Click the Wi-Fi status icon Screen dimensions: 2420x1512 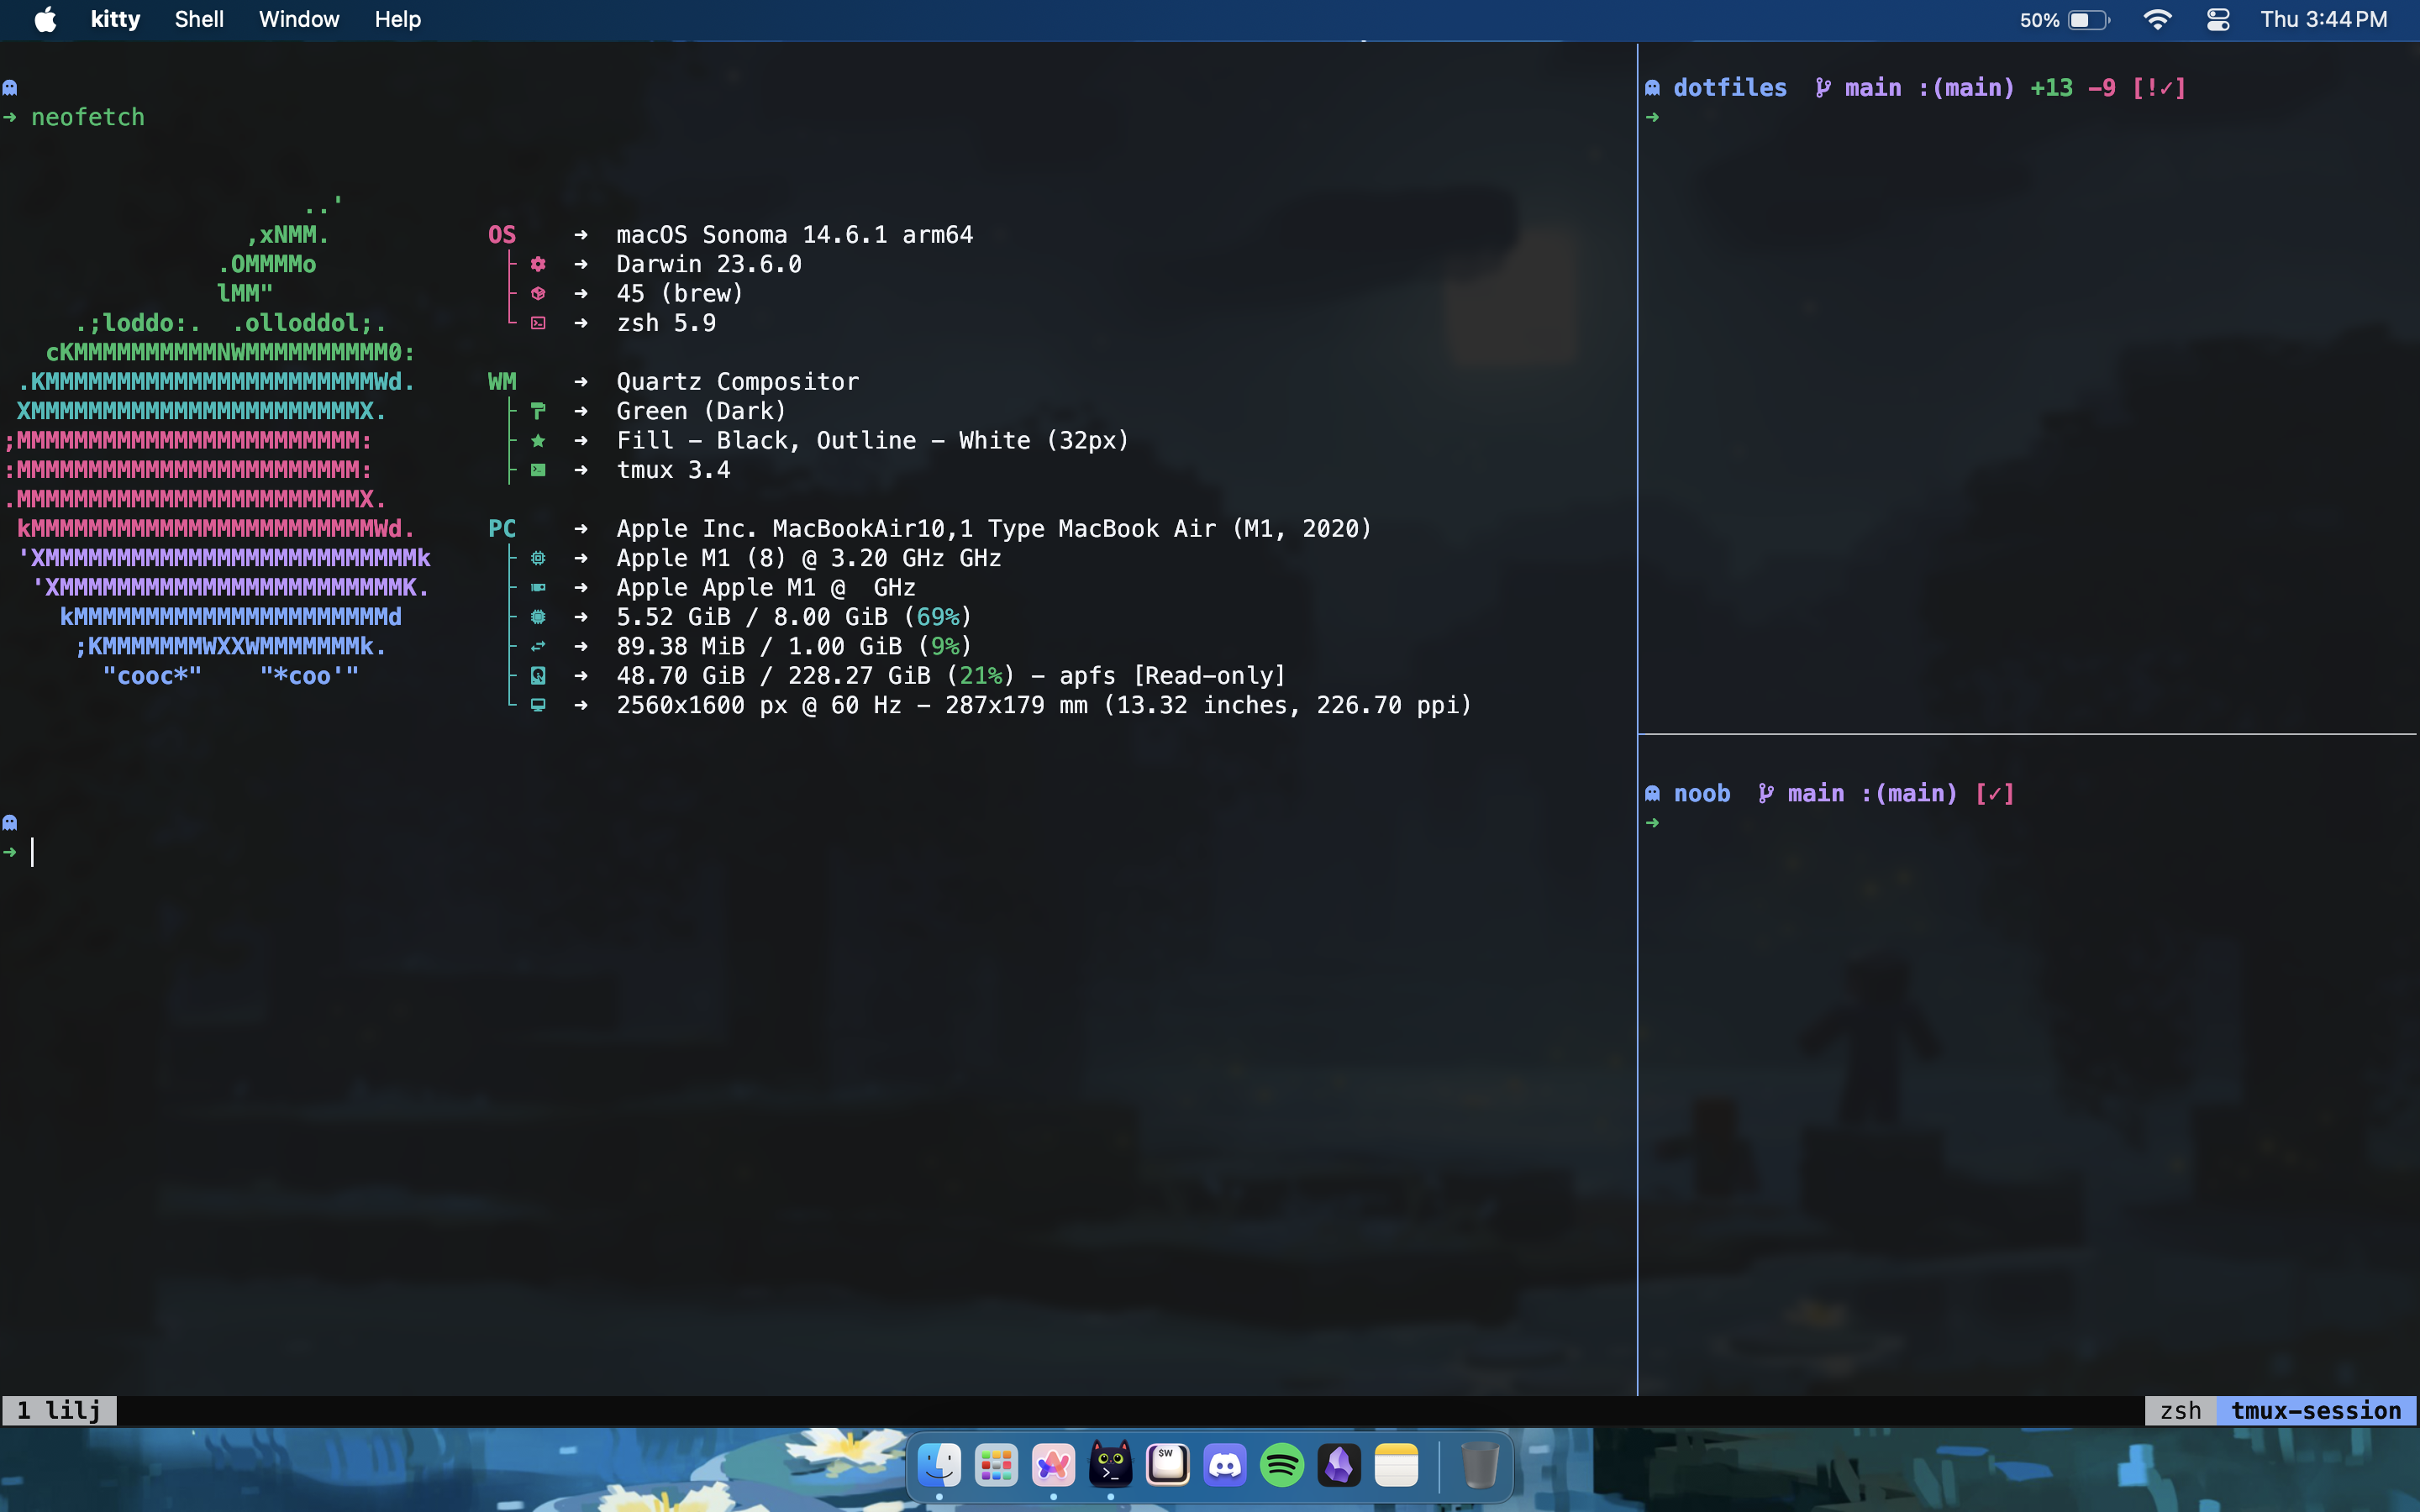pyautogui.click(x=2157, y=20)
